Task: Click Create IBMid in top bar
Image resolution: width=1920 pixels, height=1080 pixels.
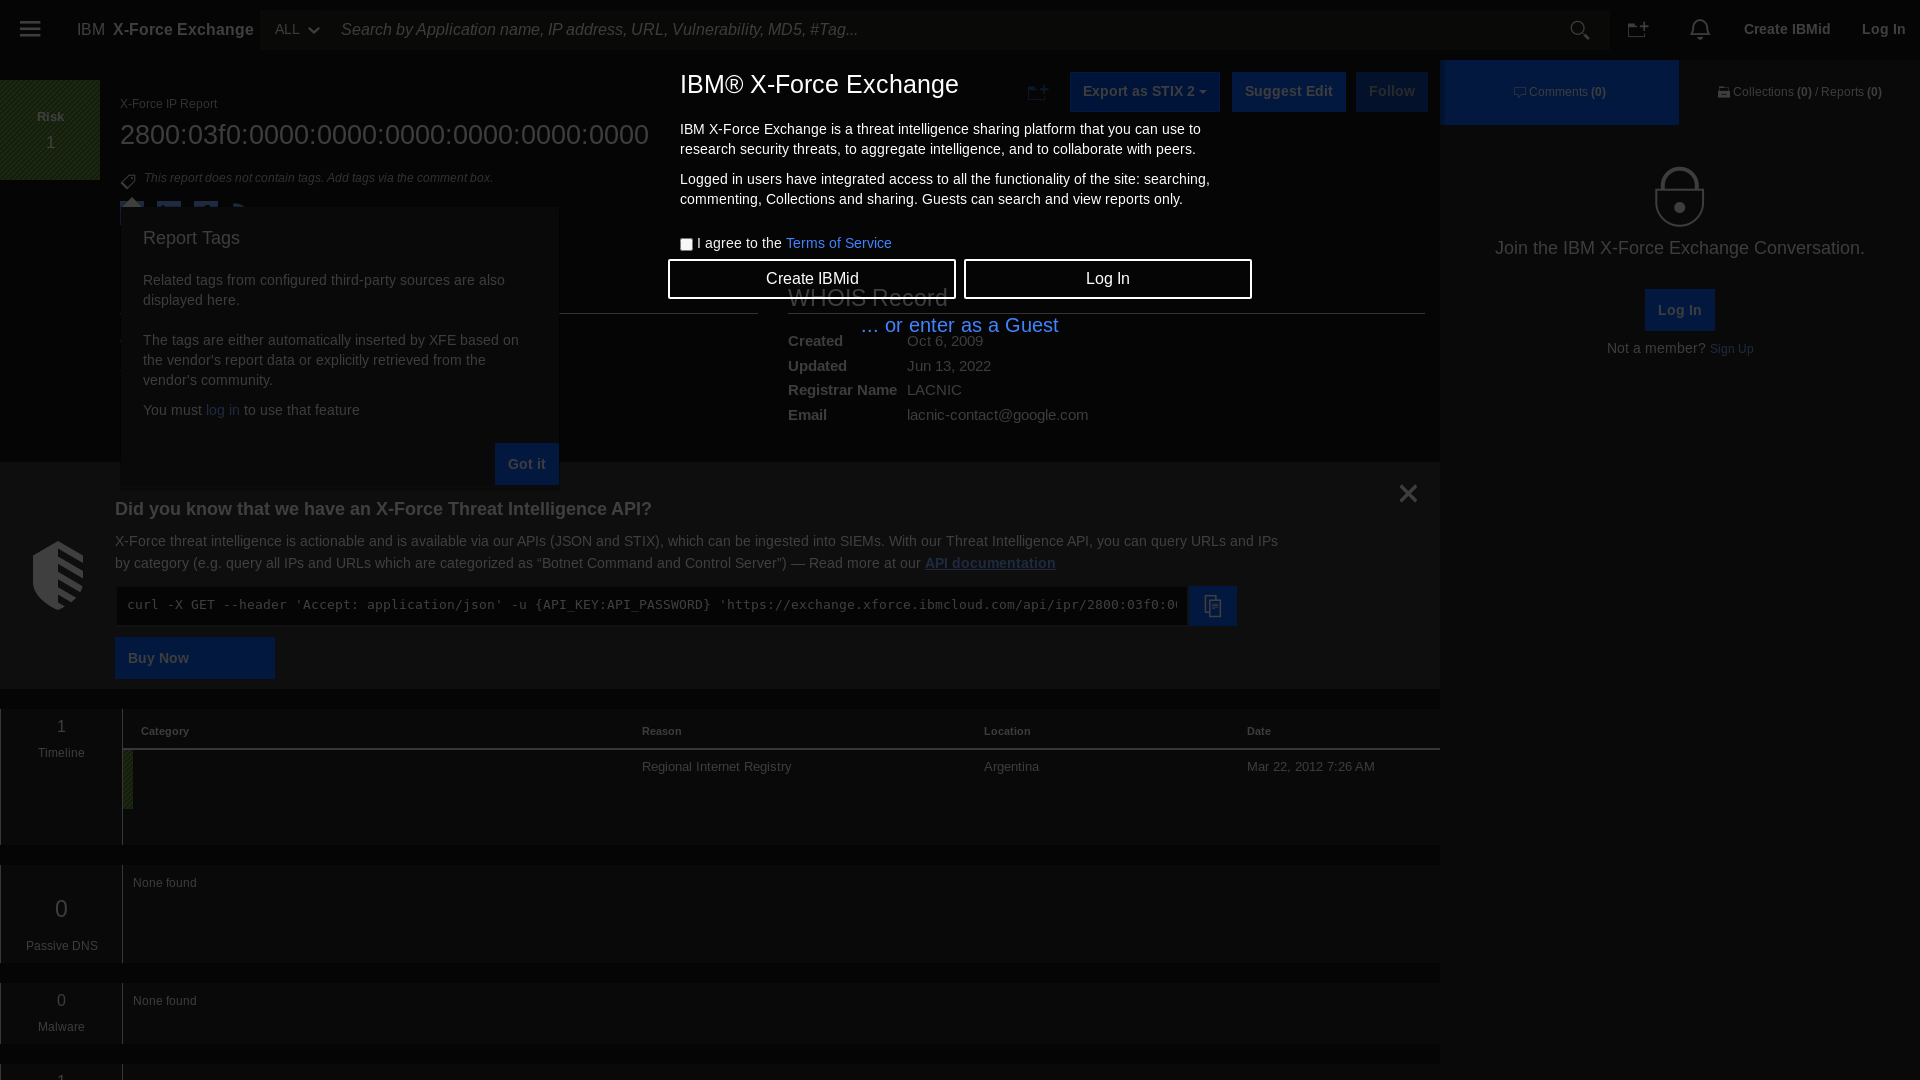Action: click(1787, 29)
